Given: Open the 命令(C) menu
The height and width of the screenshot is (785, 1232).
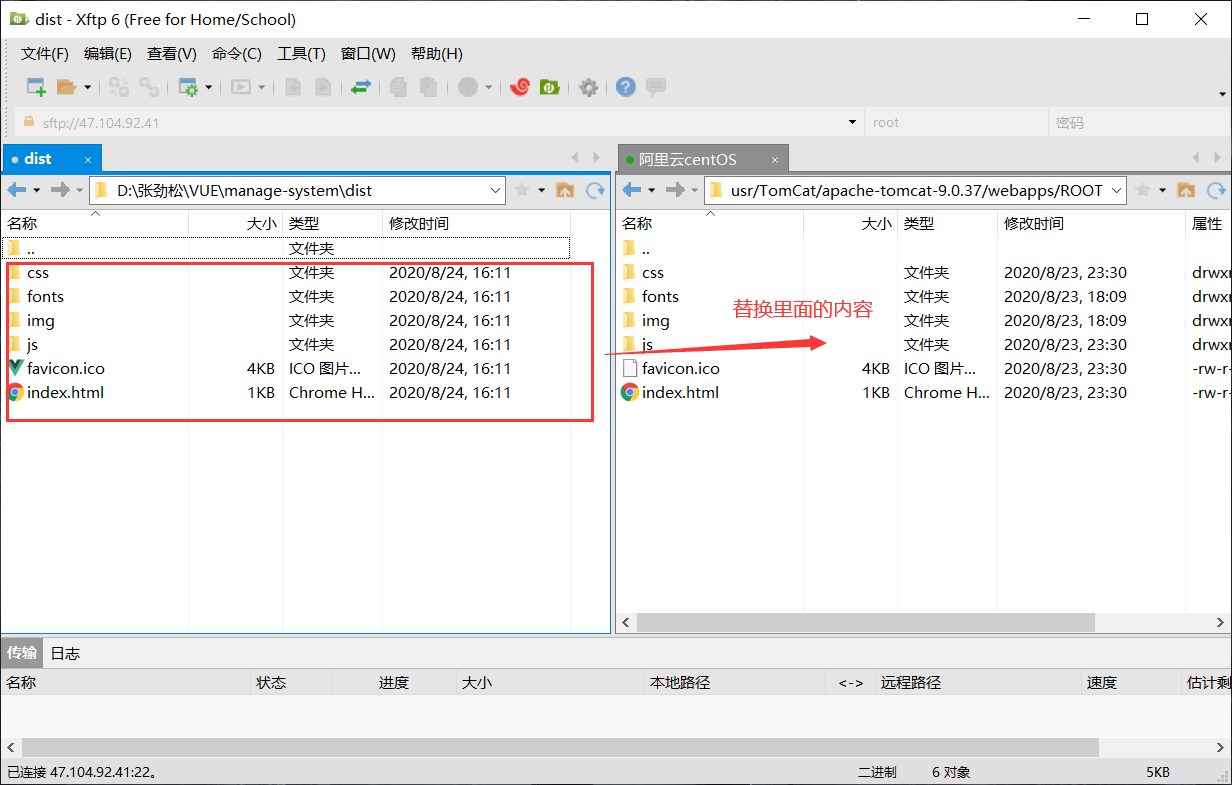Looking at the screenshot, I should [237, 54].
